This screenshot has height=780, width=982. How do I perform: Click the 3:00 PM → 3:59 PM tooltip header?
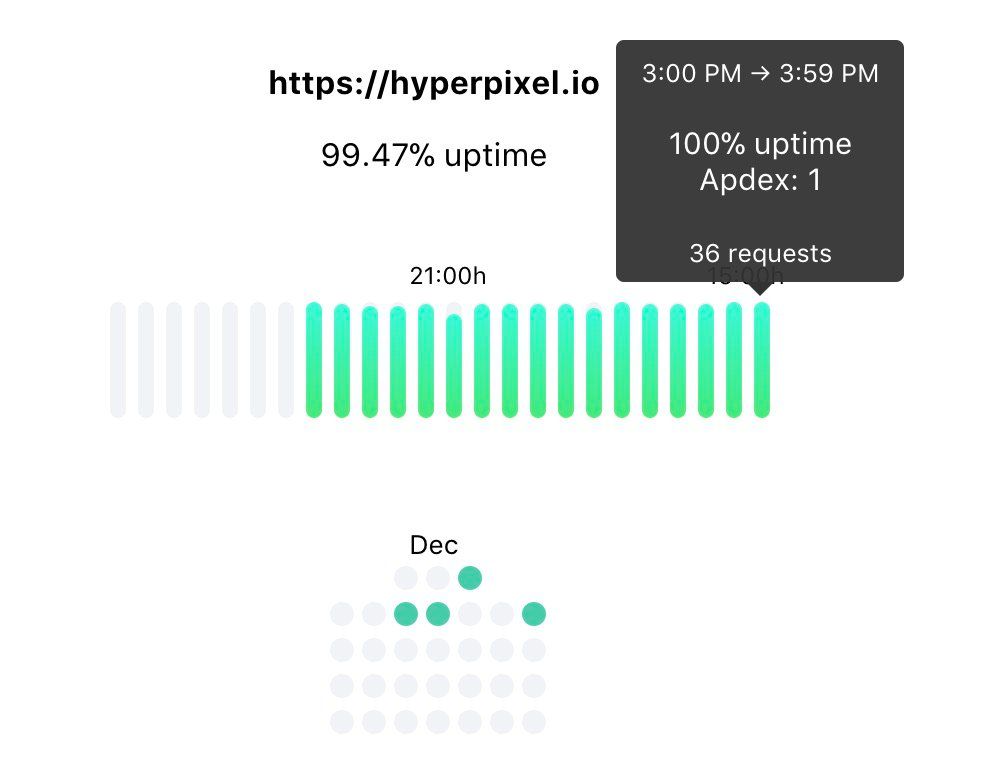point(760,74)
